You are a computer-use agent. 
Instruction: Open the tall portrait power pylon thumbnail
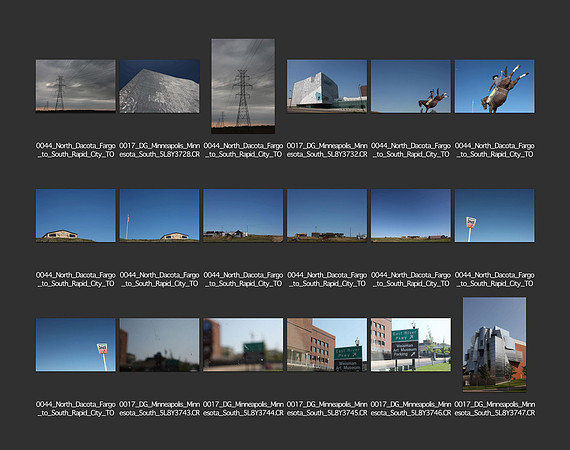point(243,86)
